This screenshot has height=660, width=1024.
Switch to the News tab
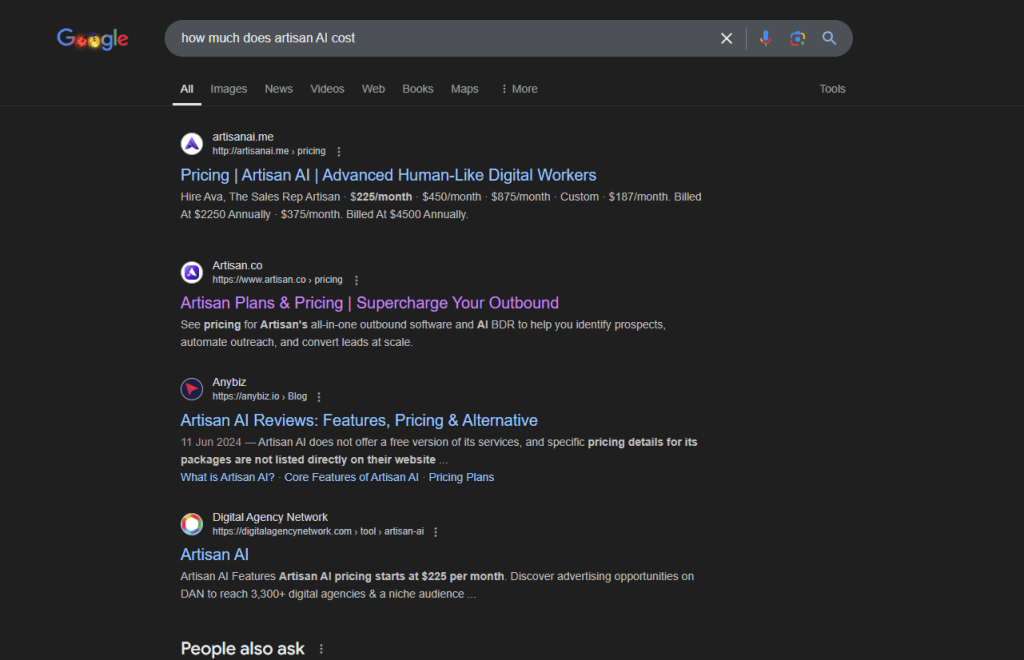(x=279, y=89)
